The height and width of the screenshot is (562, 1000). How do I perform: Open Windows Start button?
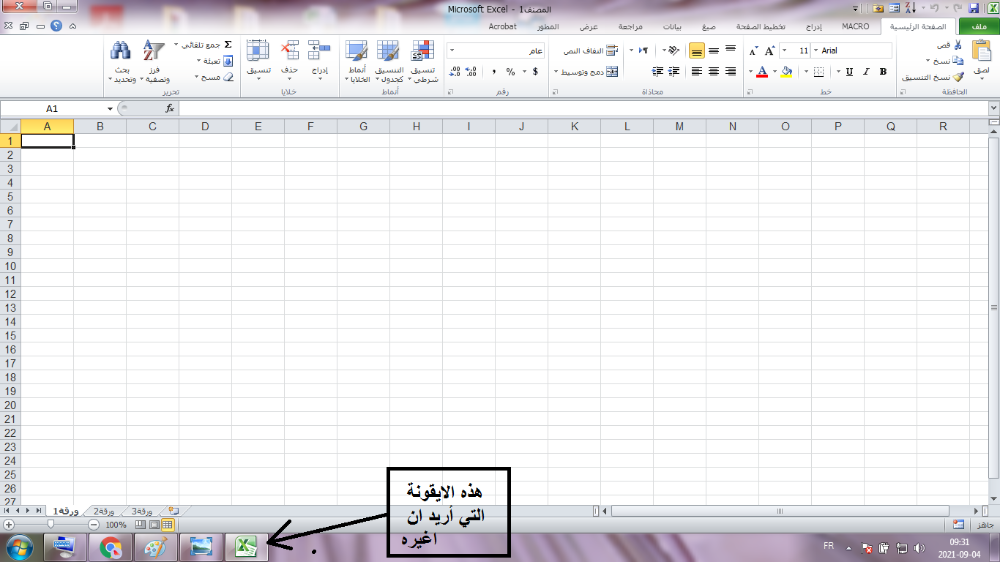(20, 547)
